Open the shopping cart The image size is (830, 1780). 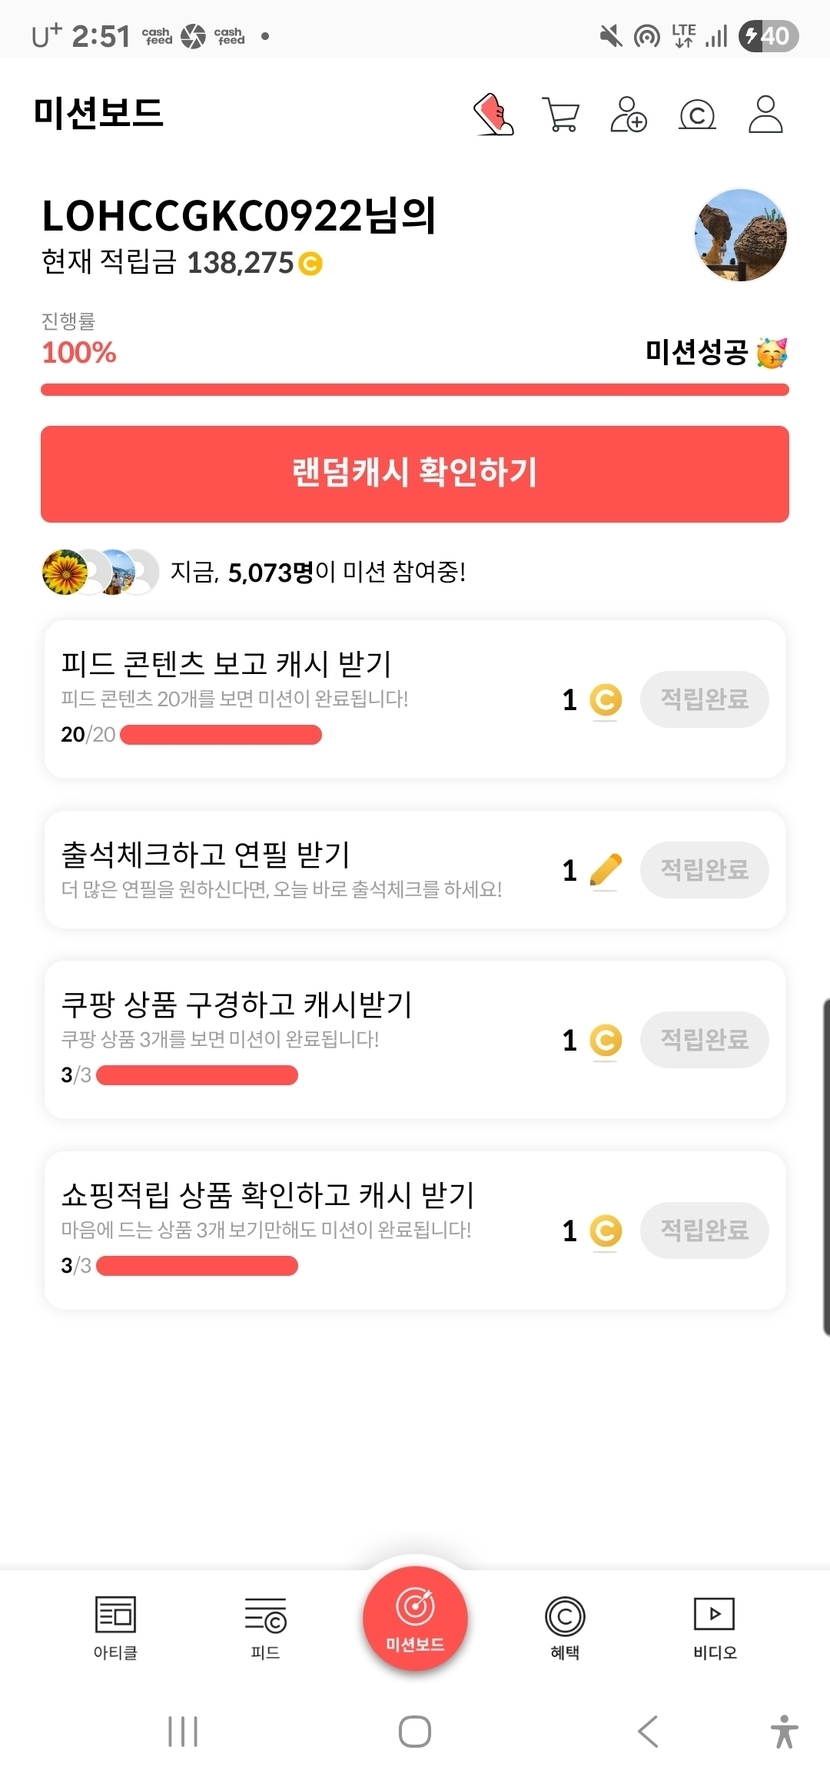pyautogui.click(x=560, y=115)
